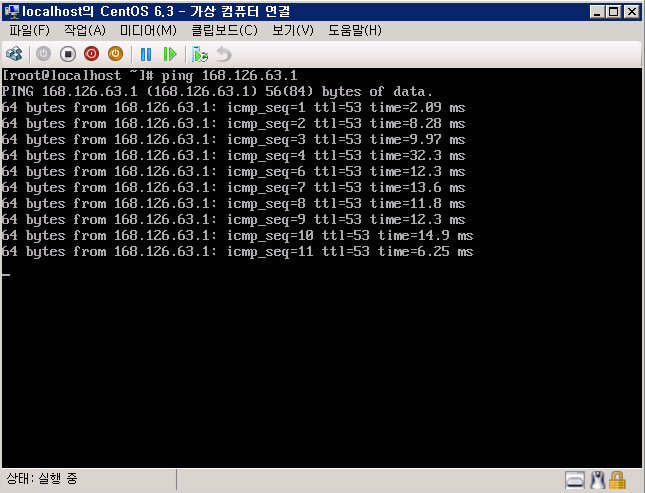Minimize the virtual machine connection window

(x=597, y=12)
